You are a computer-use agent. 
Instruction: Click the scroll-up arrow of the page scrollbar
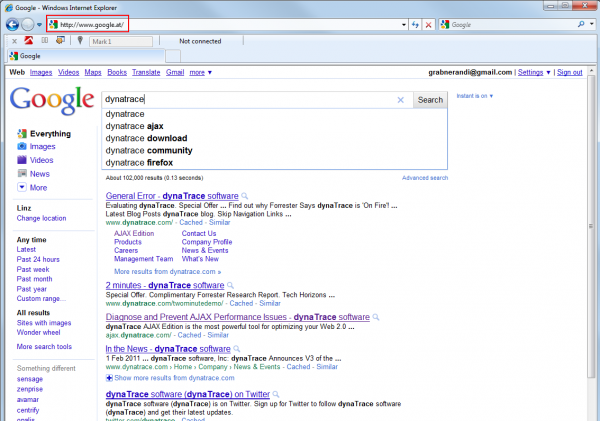pos(591,71)
